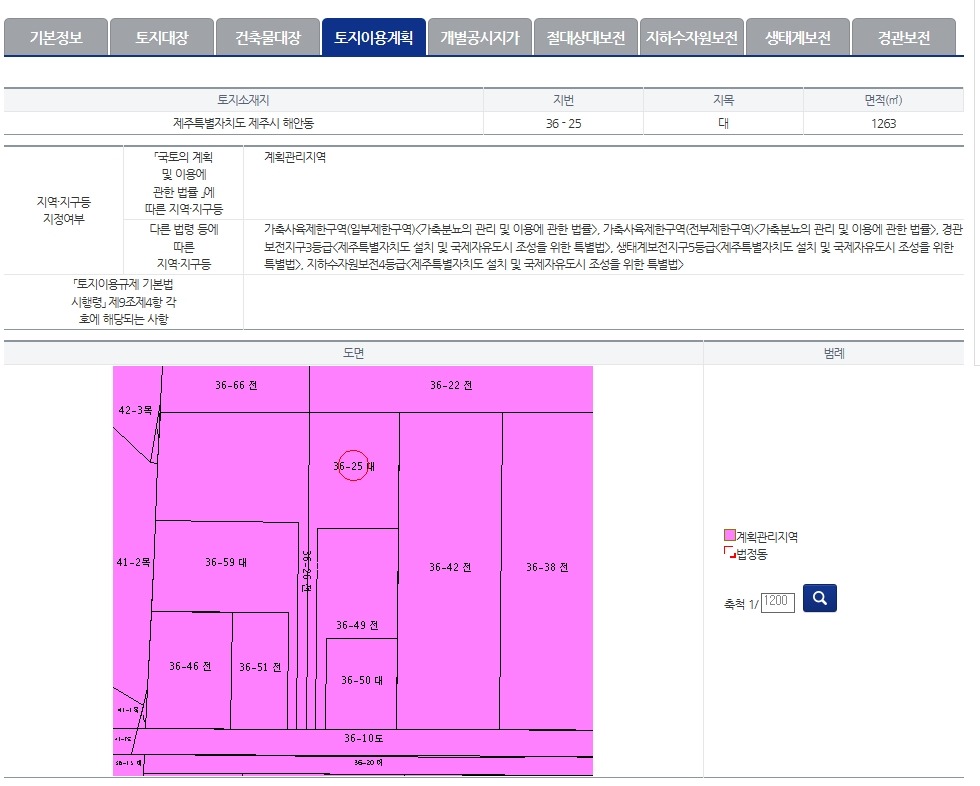The height and width of the screenshot is (786, 980).
Task: Click parcel 36-49 전 on the map
Action: pyautogui.click(x=357, y=625)
